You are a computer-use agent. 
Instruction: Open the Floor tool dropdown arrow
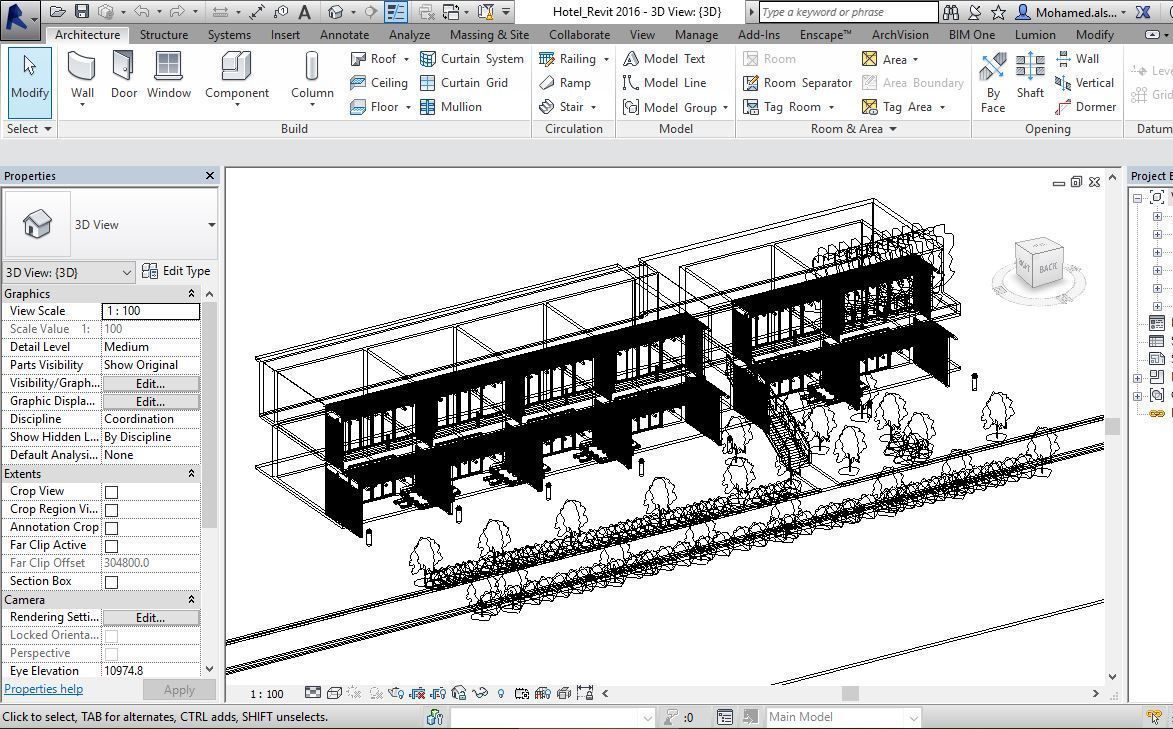click(408, 107)
